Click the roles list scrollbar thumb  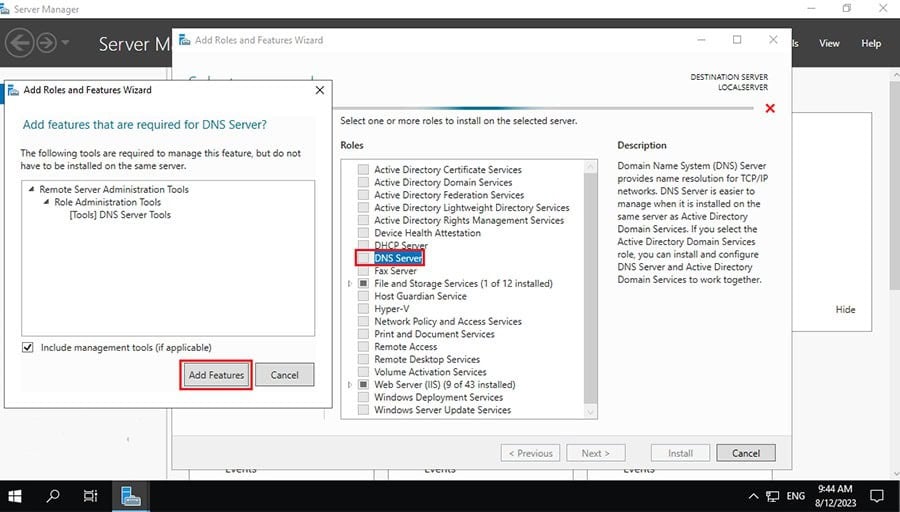(x=591, y=287)
